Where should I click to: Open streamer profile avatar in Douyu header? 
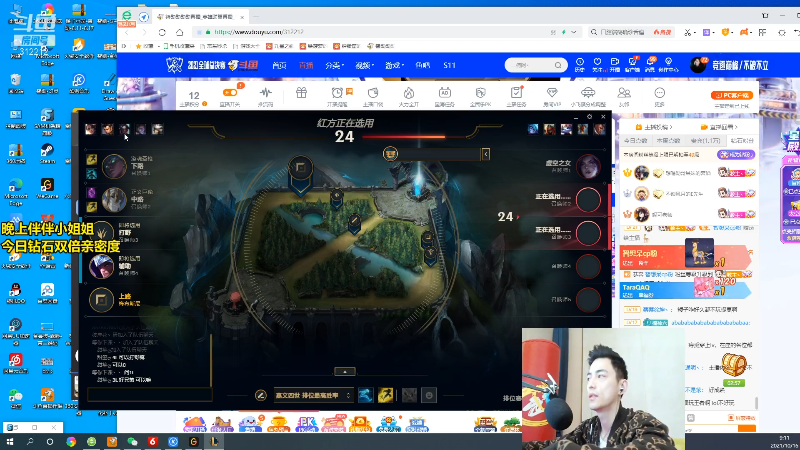pyautogui.click(x=698, y=65)
